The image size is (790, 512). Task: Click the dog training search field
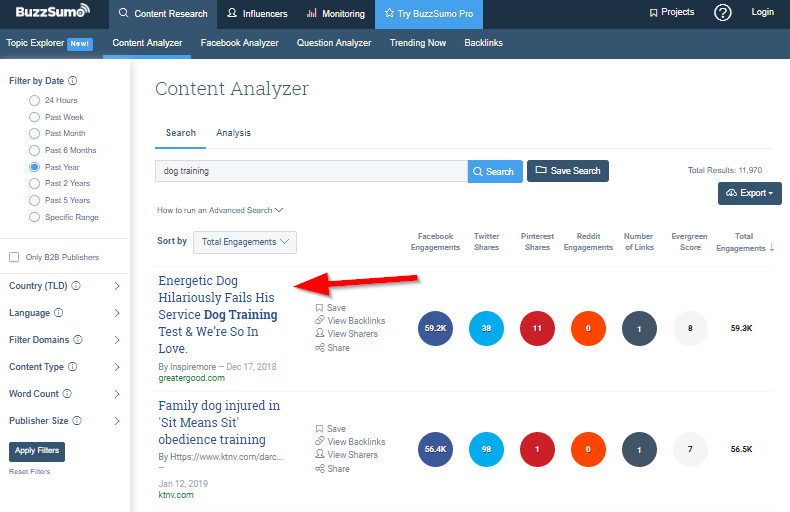tap(311, 171)
